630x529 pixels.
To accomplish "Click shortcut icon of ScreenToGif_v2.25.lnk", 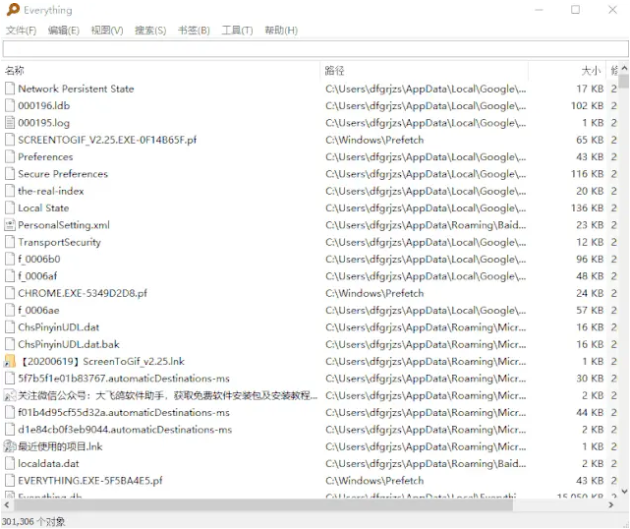I will tap(10, 362).
